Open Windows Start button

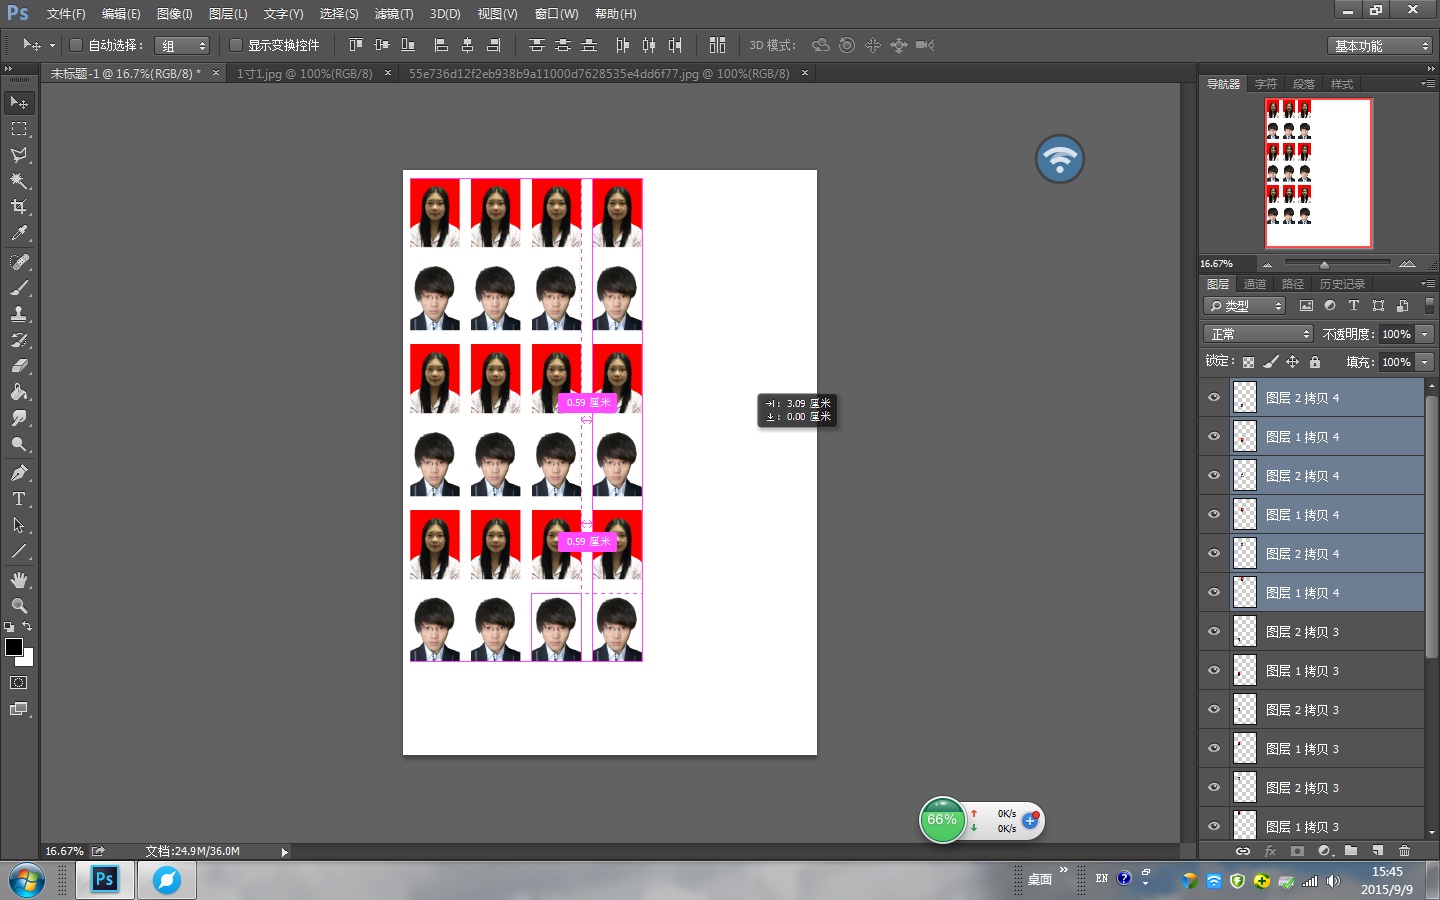click(27, 880)
